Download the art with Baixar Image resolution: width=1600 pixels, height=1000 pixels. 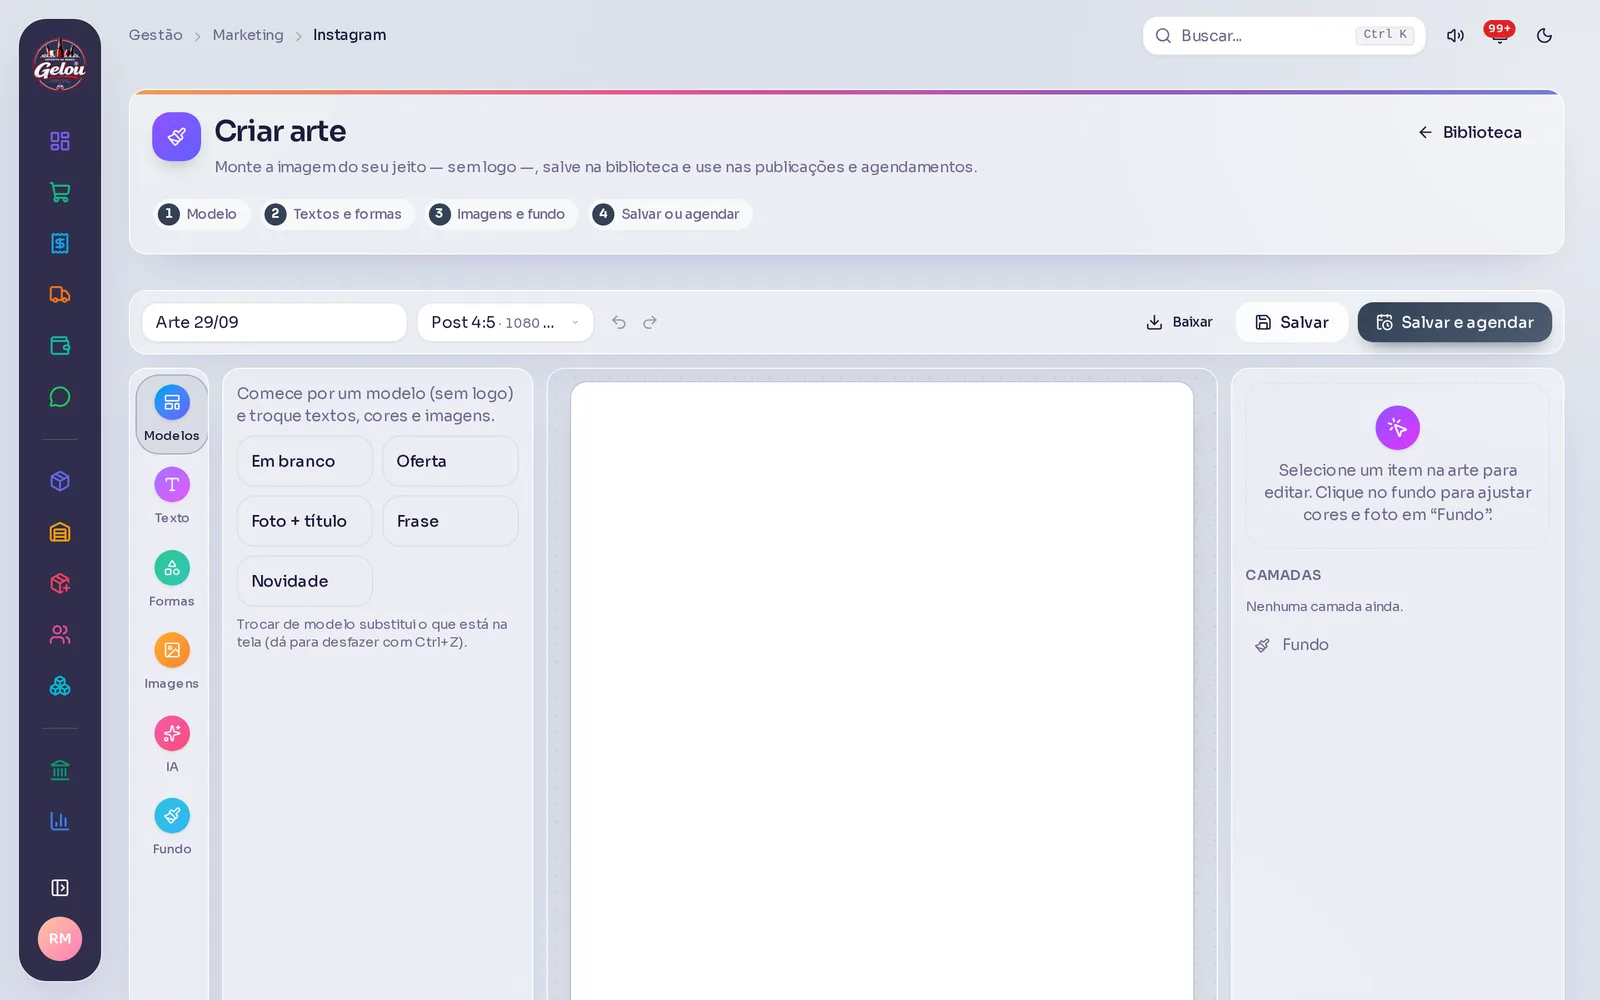(x=1179, y=322)
